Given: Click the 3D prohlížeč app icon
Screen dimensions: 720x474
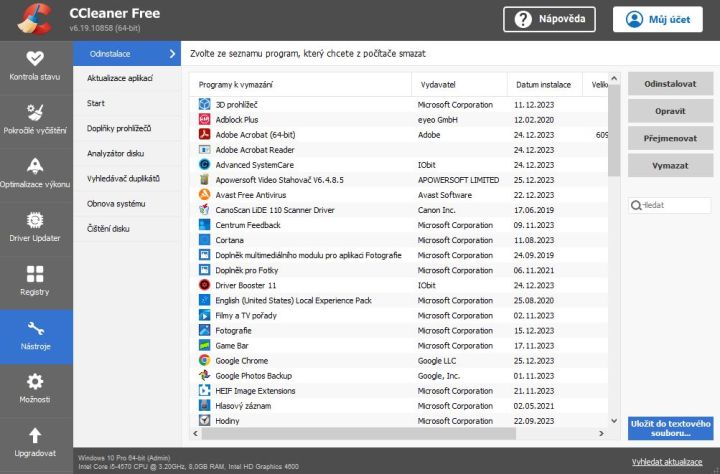Looking at the screenshot, I should pyautogui.click(x=204, y=104).
